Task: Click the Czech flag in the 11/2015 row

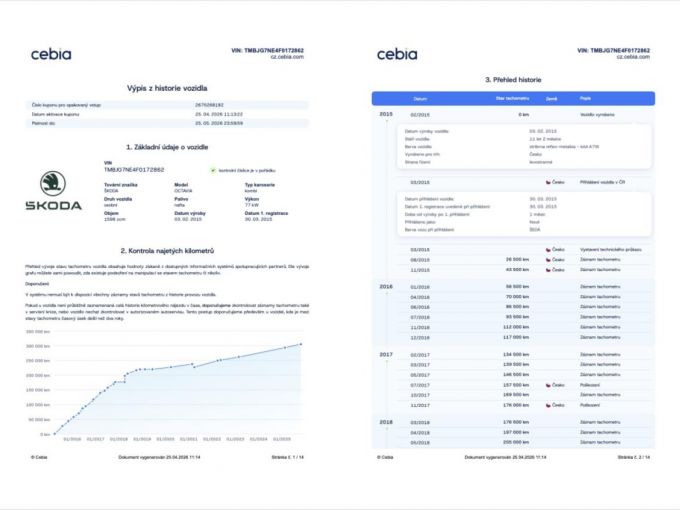Action: [x=548, y=270]
